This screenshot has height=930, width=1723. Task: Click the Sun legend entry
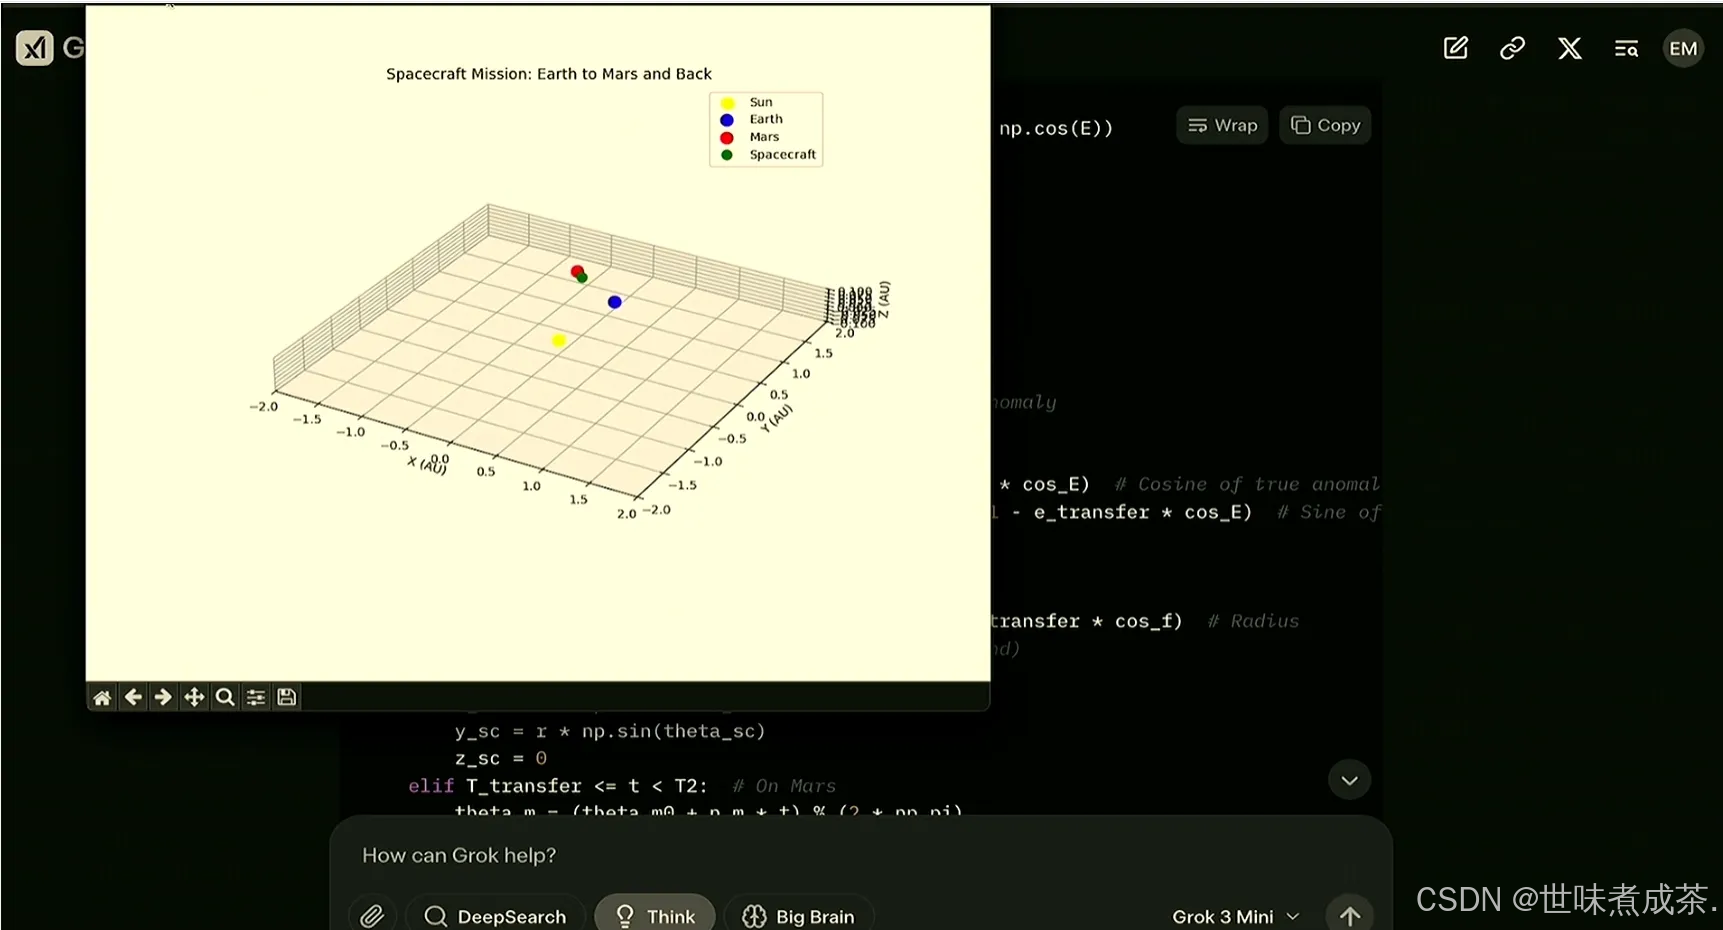(748, 102)
